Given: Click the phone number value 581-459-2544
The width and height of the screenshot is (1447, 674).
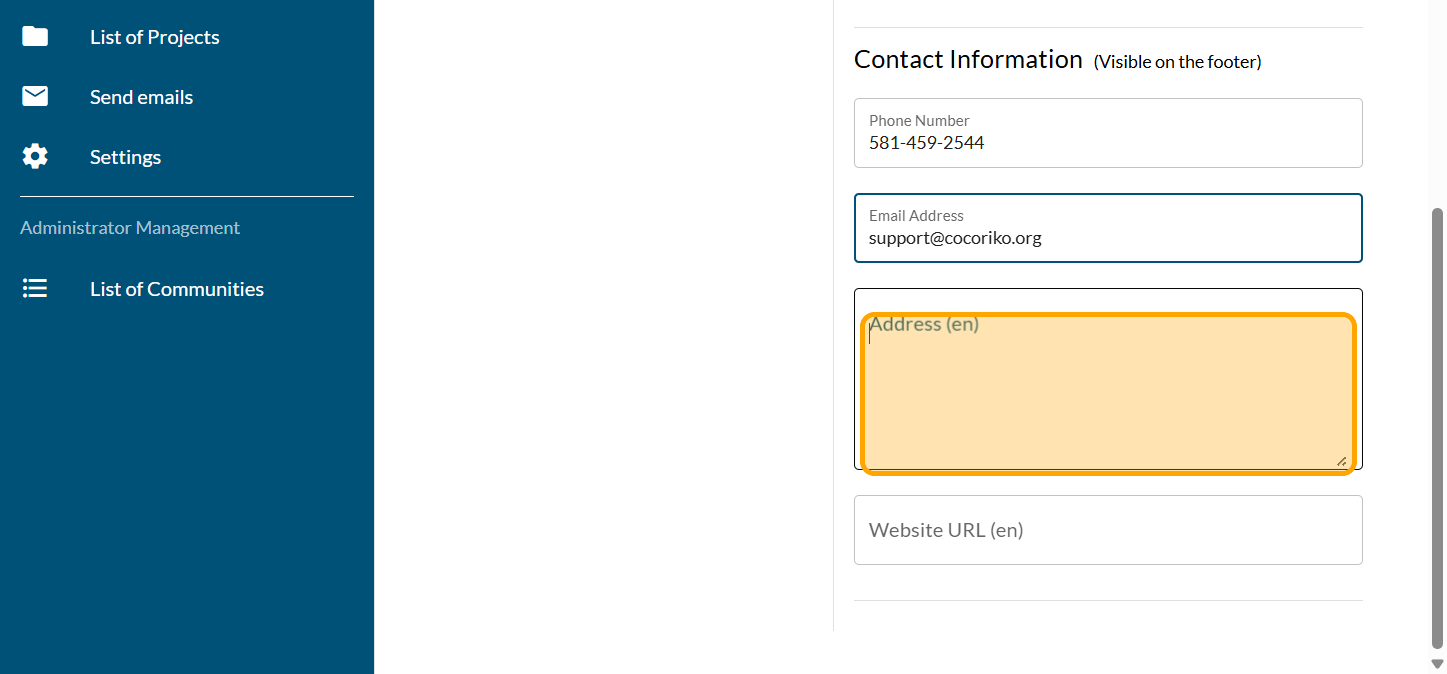Looking at the screenshot, I should (926, 143).
